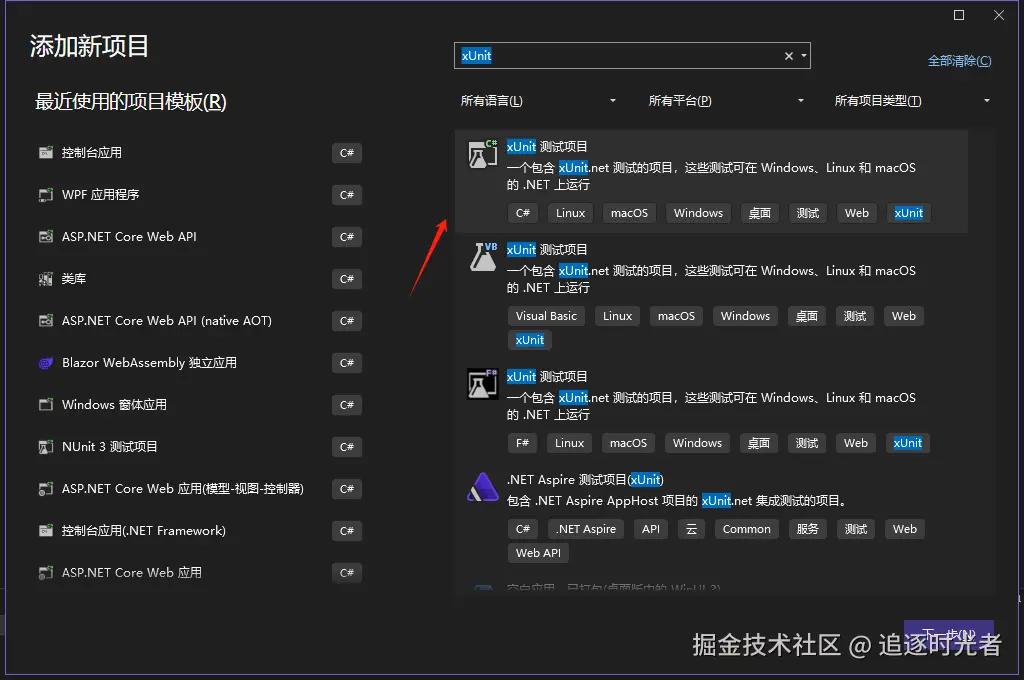Click the F# tag on third xUnit result
This screenshot has width=1024, height=680.
point(522,443)
